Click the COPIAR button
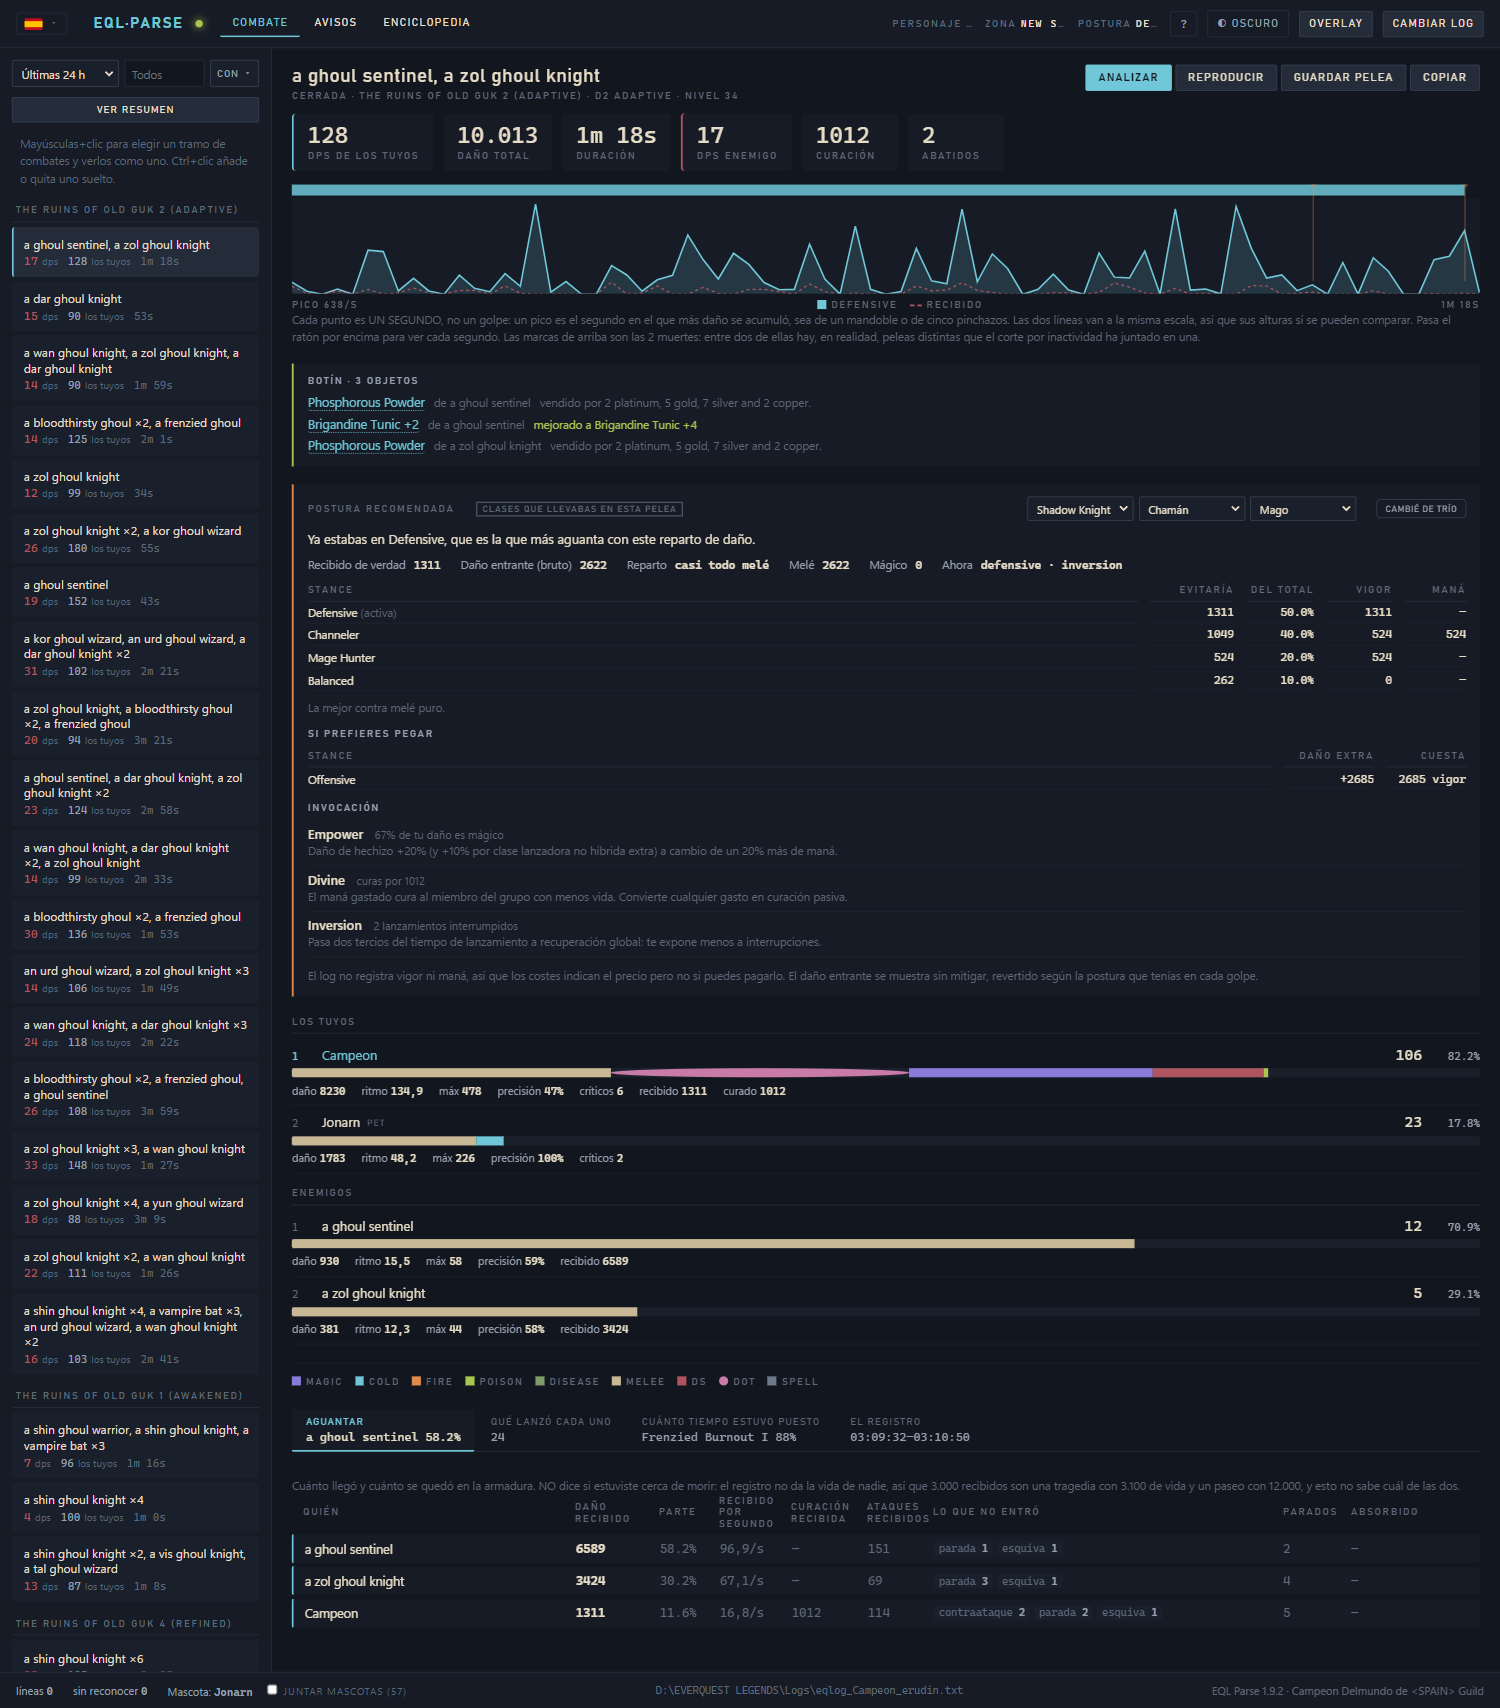 tap(1444, 77)
